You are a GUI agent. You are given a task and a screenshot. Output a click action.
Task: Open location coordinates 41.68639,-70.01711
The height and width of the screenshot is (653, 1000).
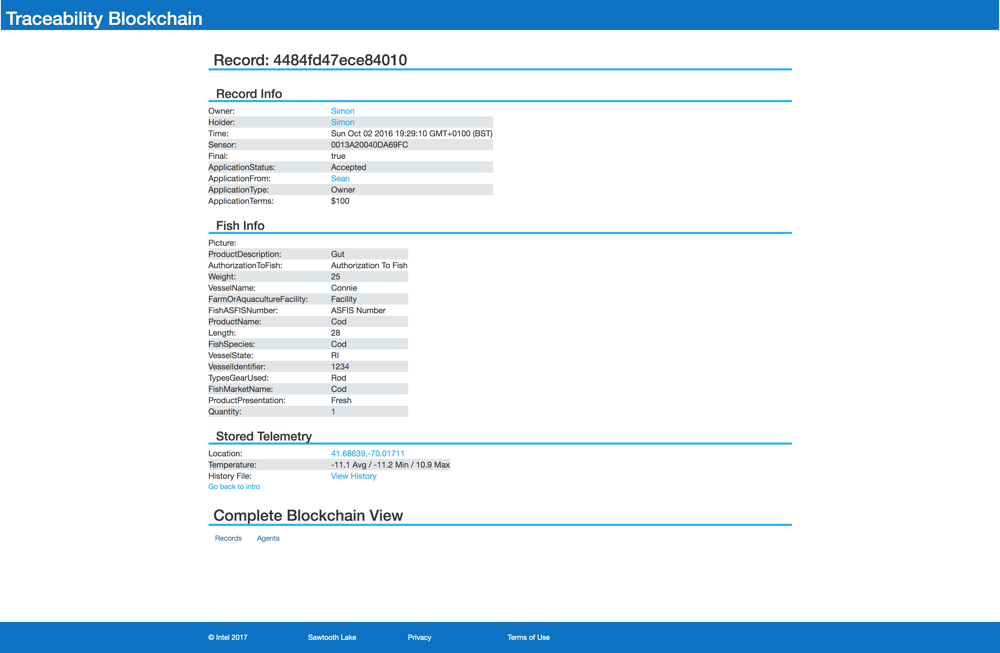tap(367, 453)
